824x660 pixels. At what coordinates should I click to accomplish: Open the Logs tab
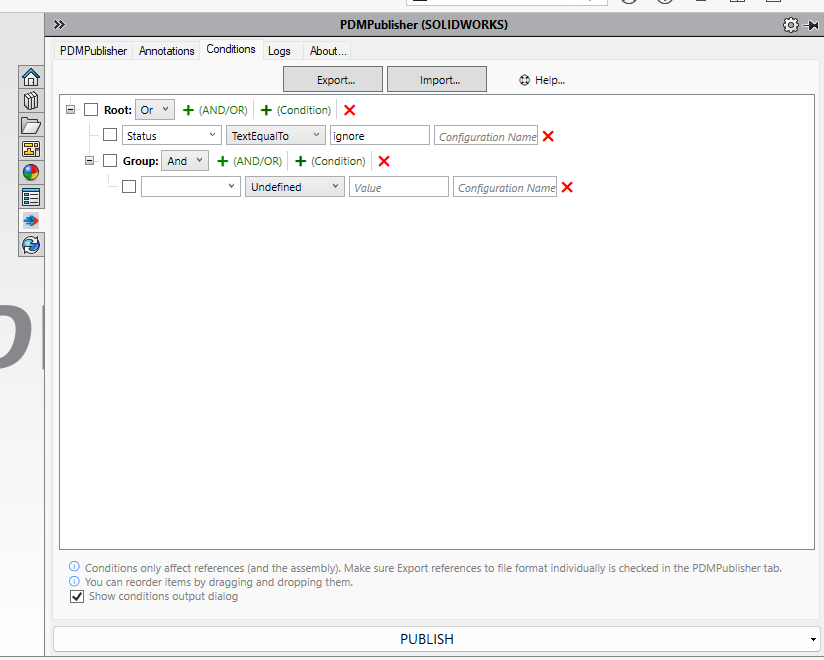point(279,50)
